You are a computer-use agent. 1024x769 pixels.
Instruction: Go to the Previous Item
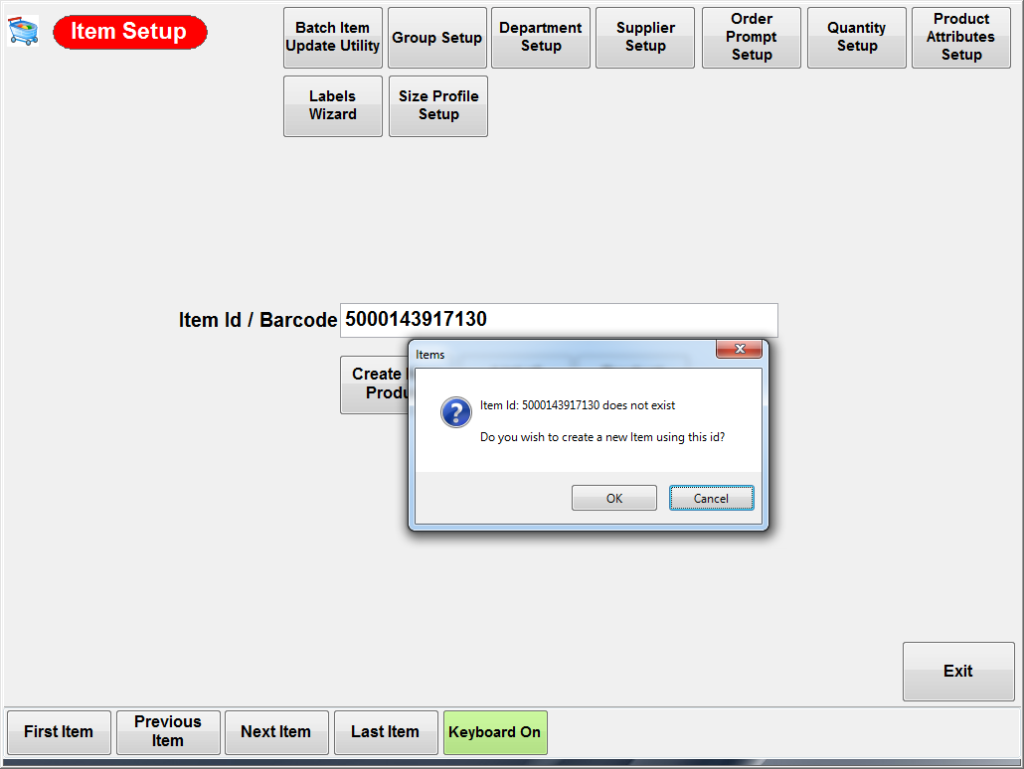click(x=167, y=732)
